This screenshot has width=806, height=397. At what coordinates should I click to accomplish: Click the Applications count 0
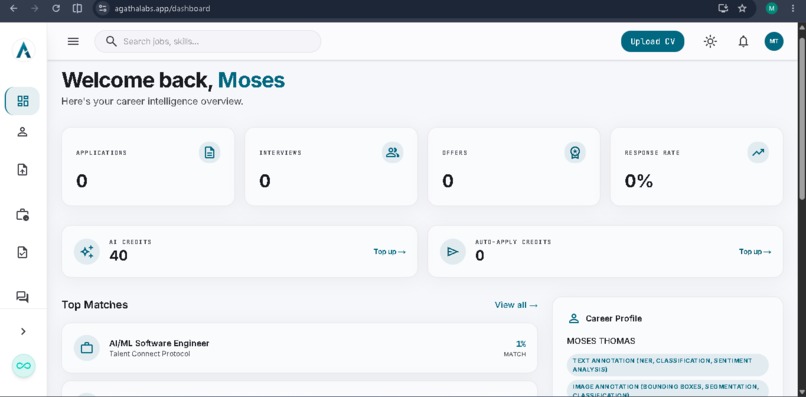(82, 181)
